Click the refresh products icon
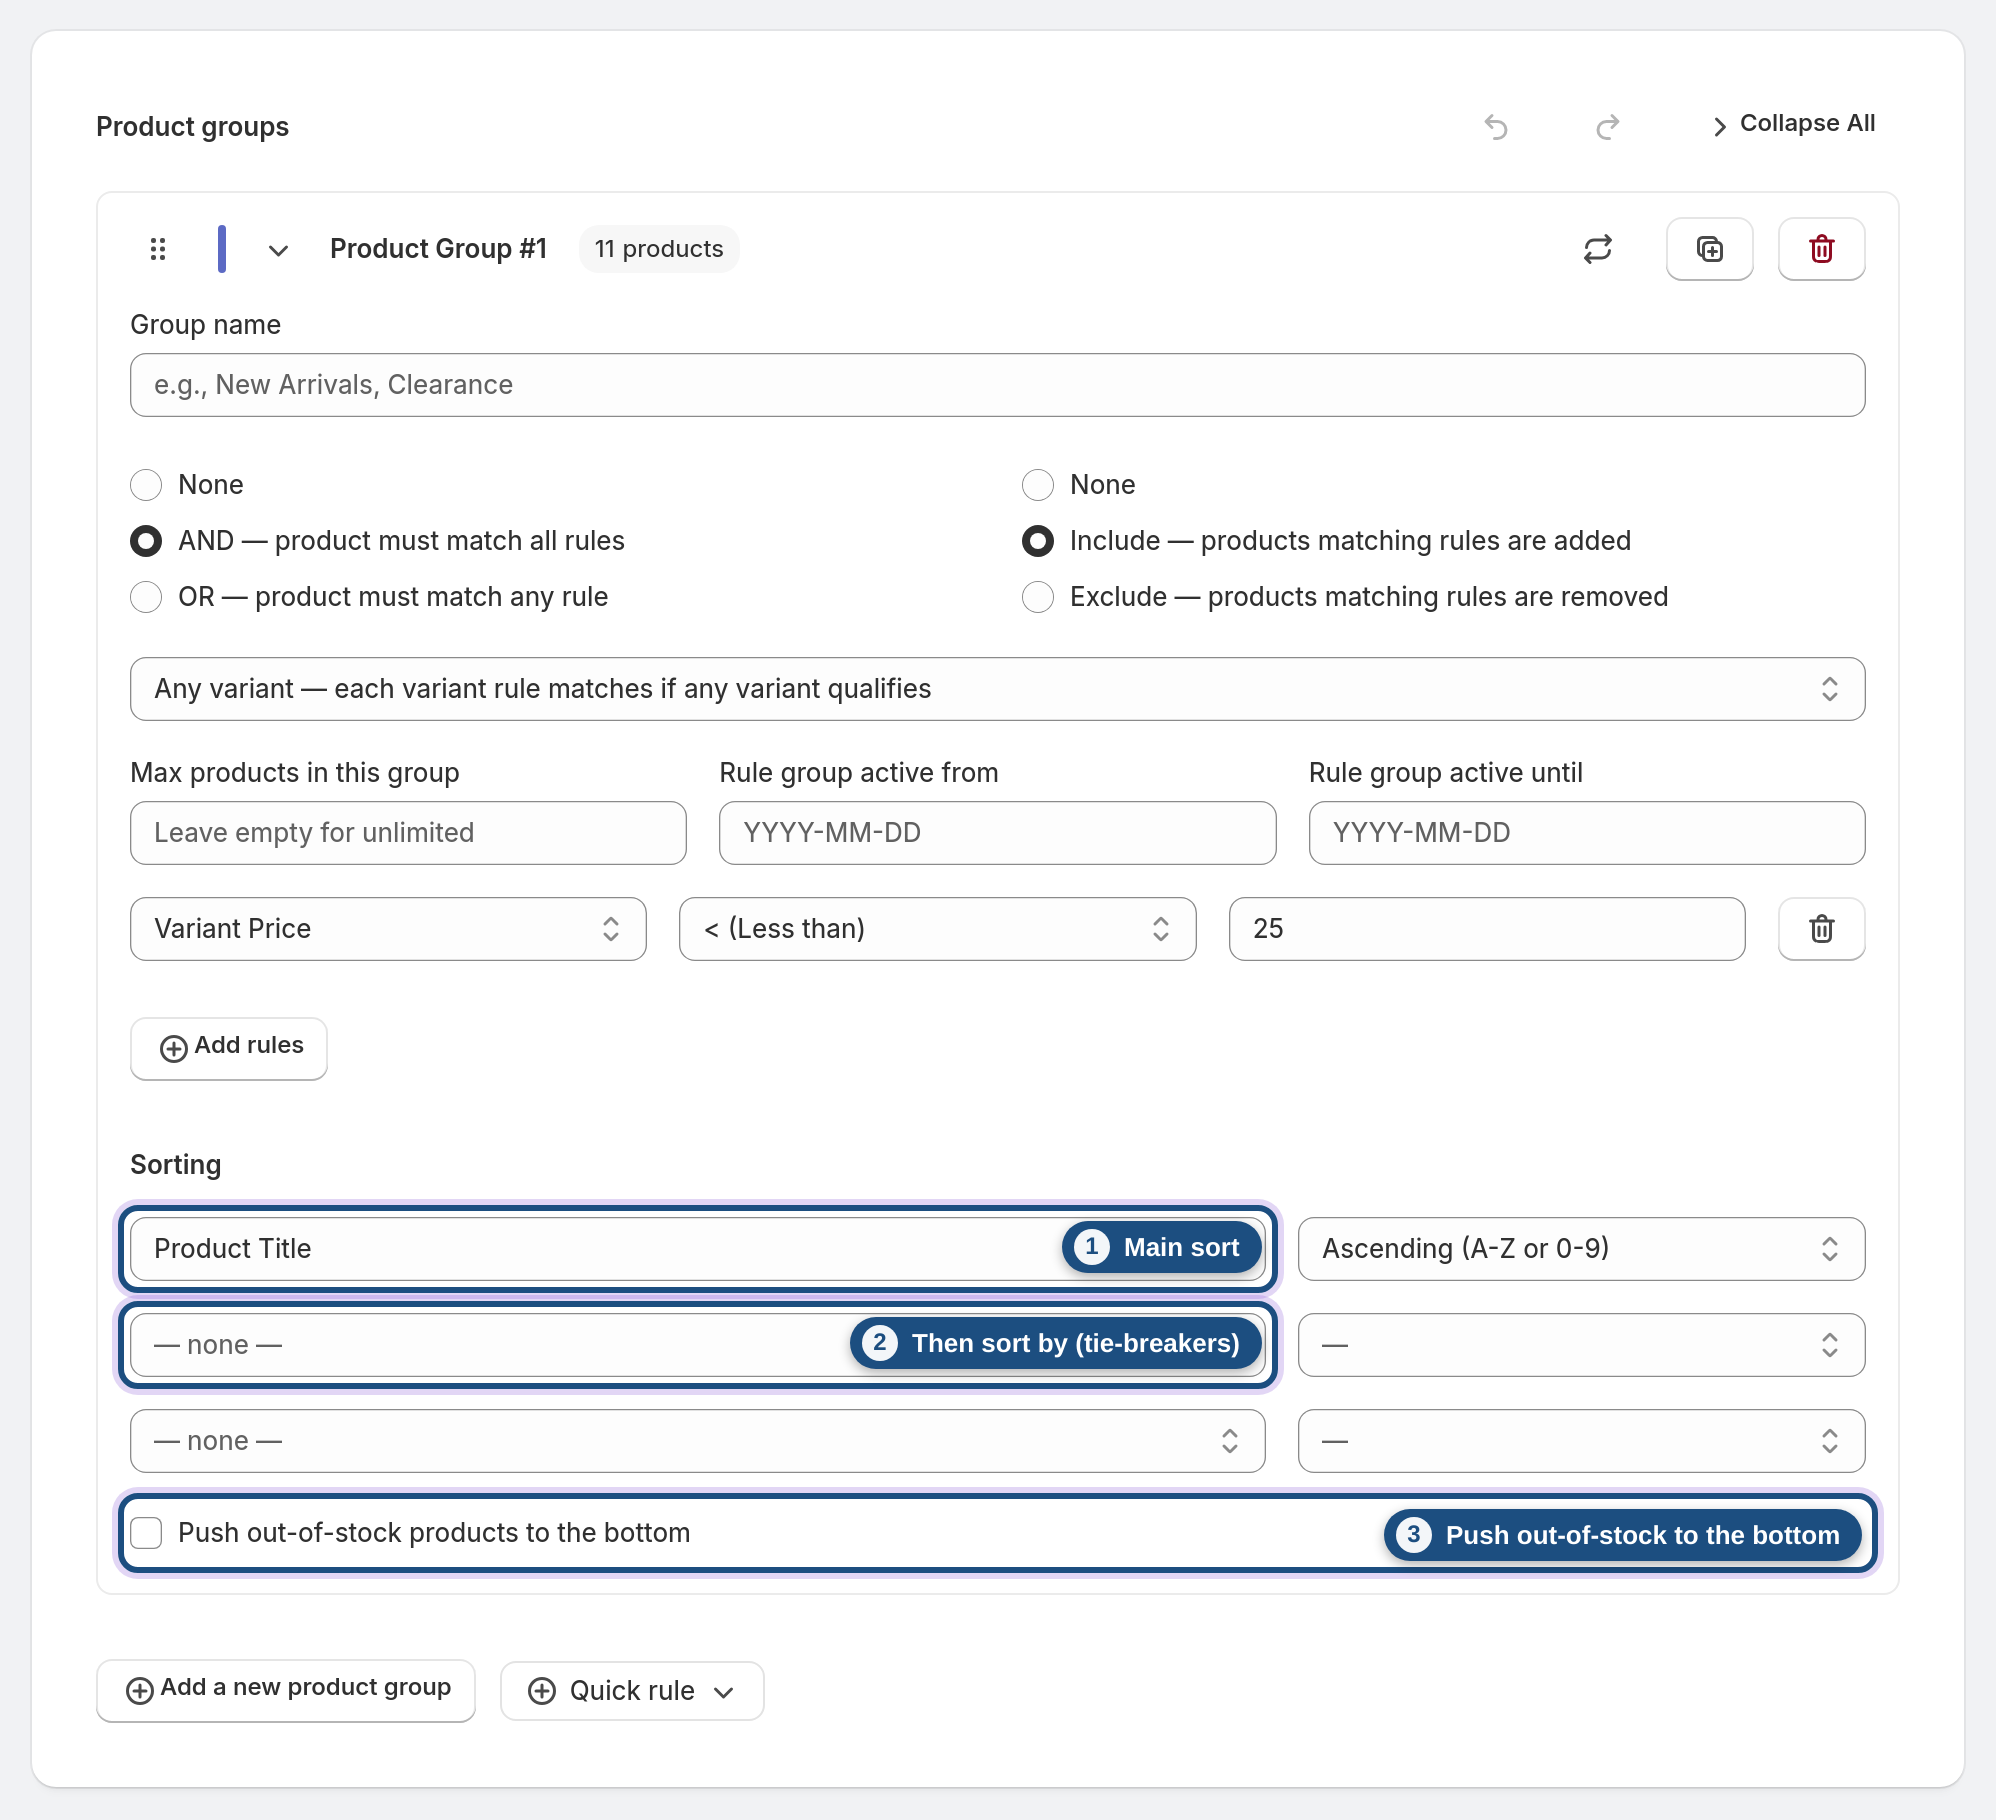This screenshot has height=1820, width=1996. 1598,249
